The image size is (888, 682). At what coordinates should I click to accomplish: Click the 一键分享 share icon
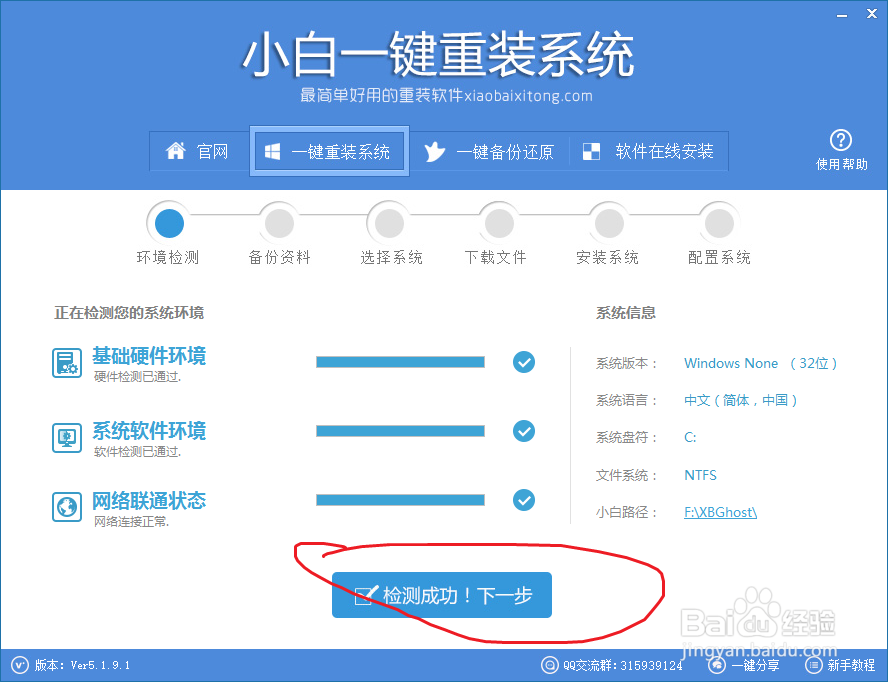click(x=717, y=665)
